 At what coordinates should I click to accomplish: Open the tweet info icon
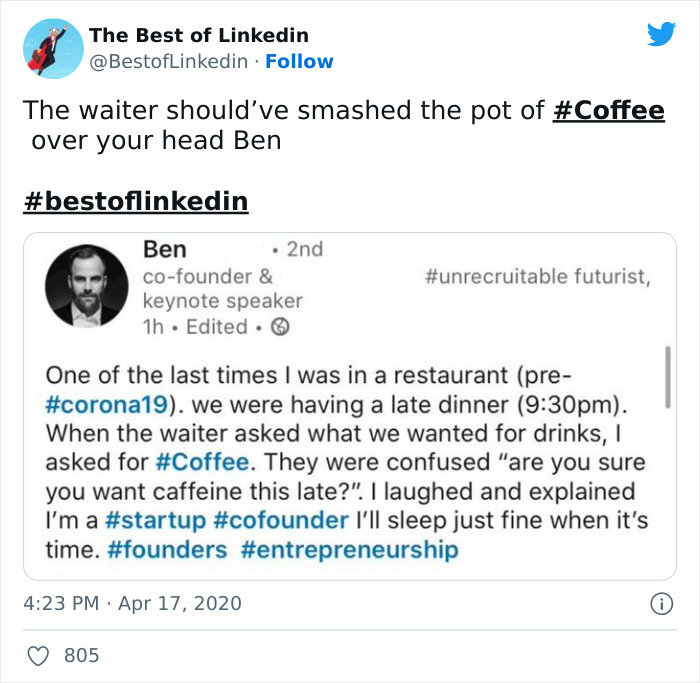pos(660,604)
